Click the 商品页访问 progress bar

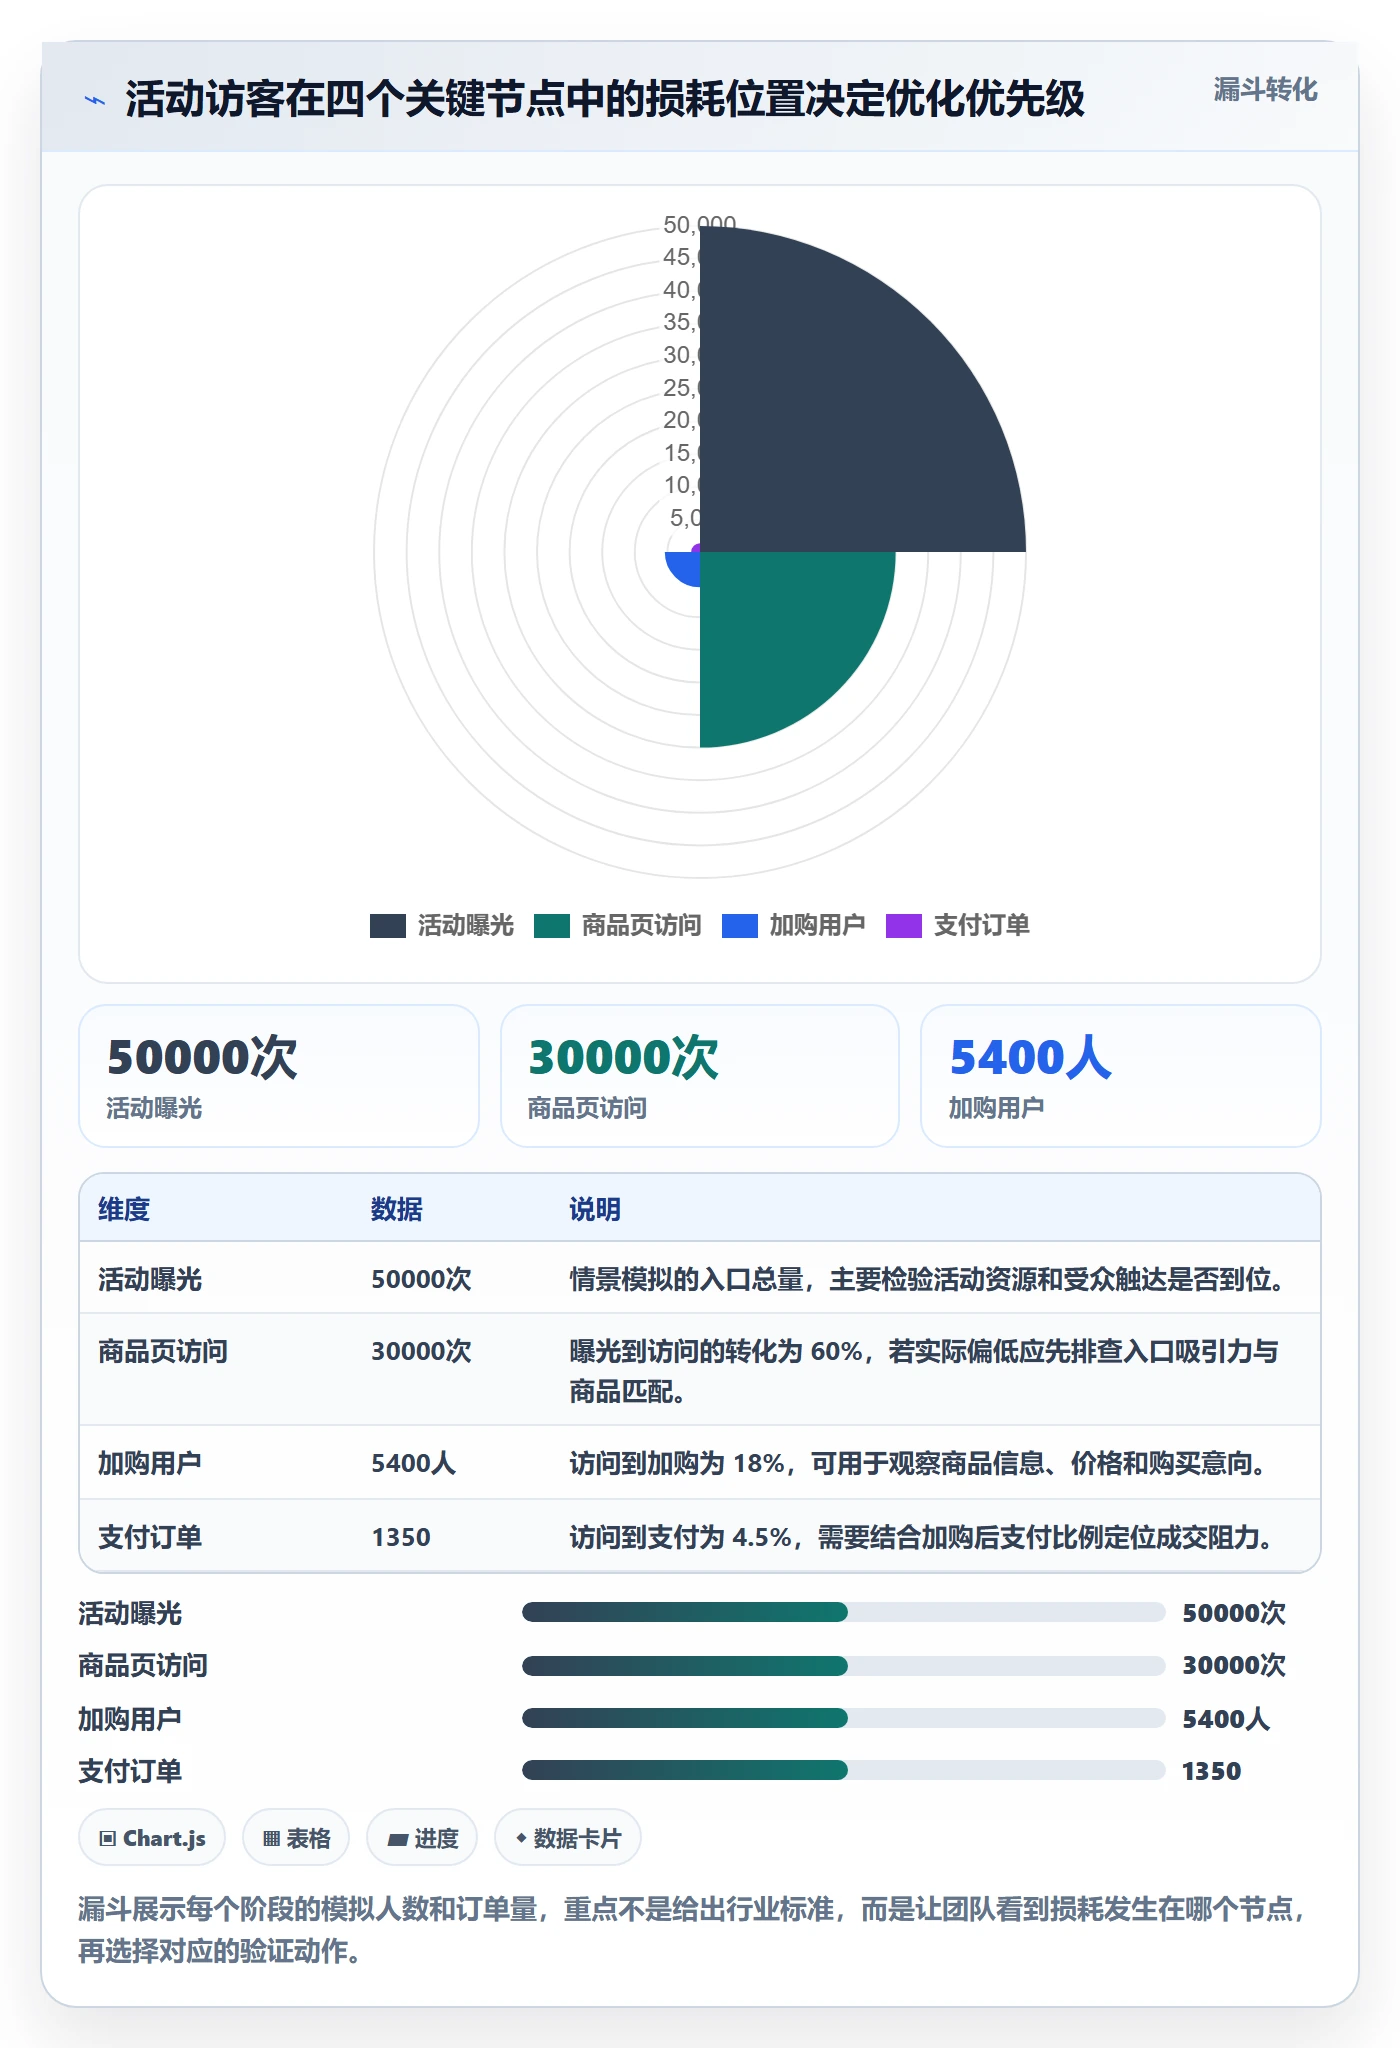click(843, 1665)
